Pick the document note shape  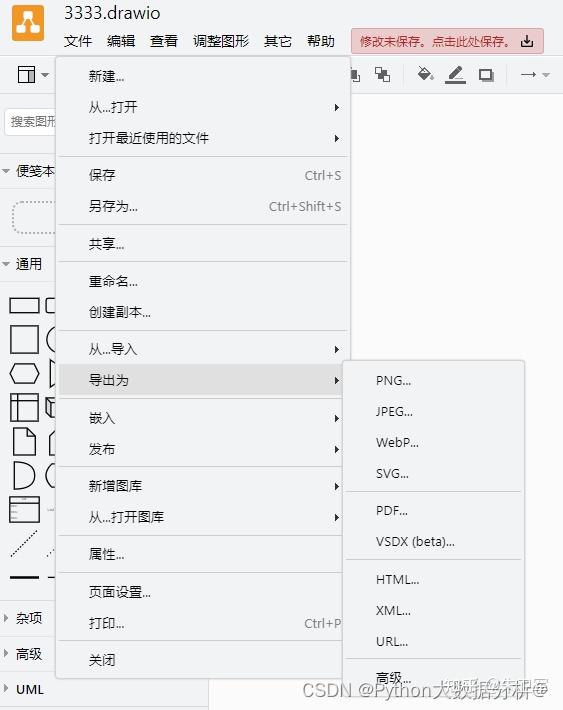coord(24,441)
